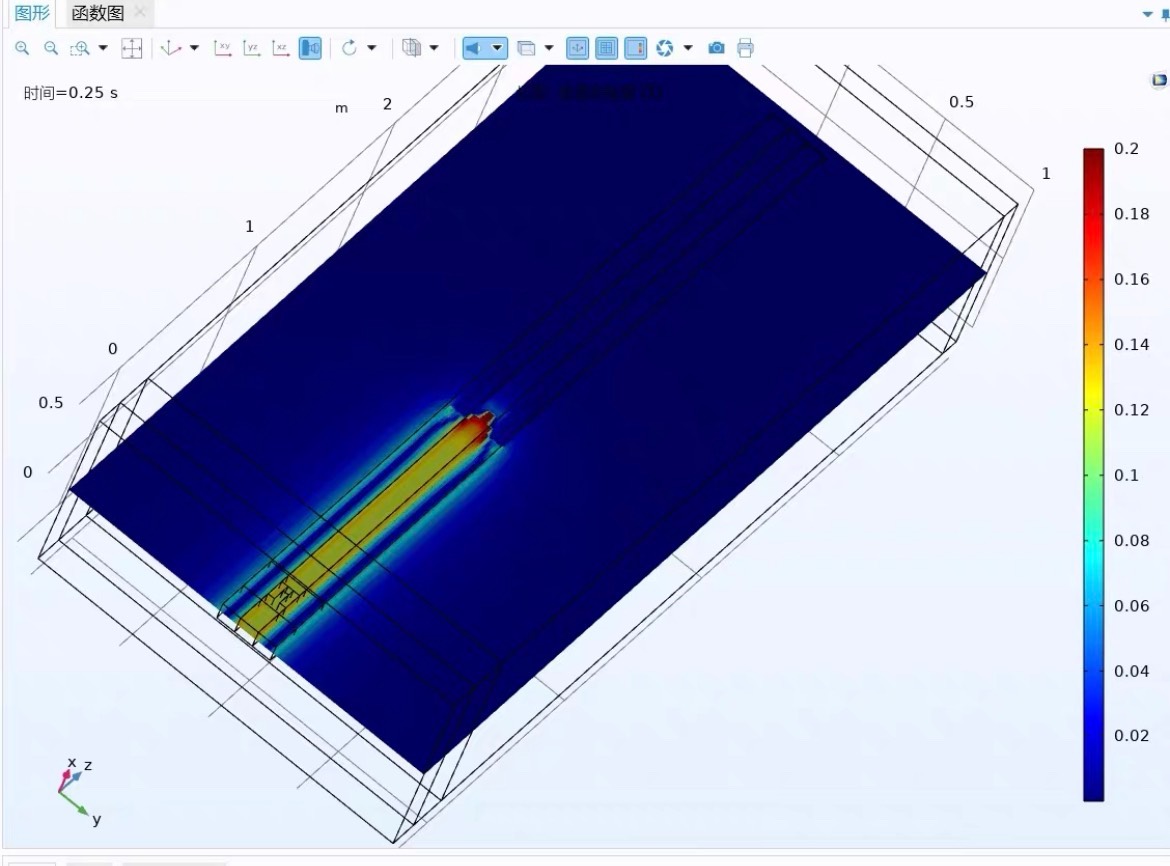This screenshot has width=1170, height=866.
Task: Click the rotate view icon
Action: tap(348, 48)
